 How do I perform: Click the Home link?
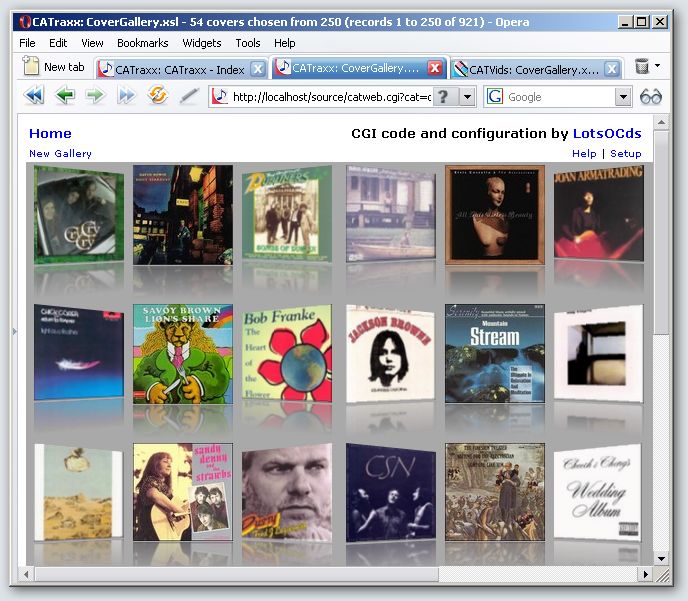(x=50, y=133)
